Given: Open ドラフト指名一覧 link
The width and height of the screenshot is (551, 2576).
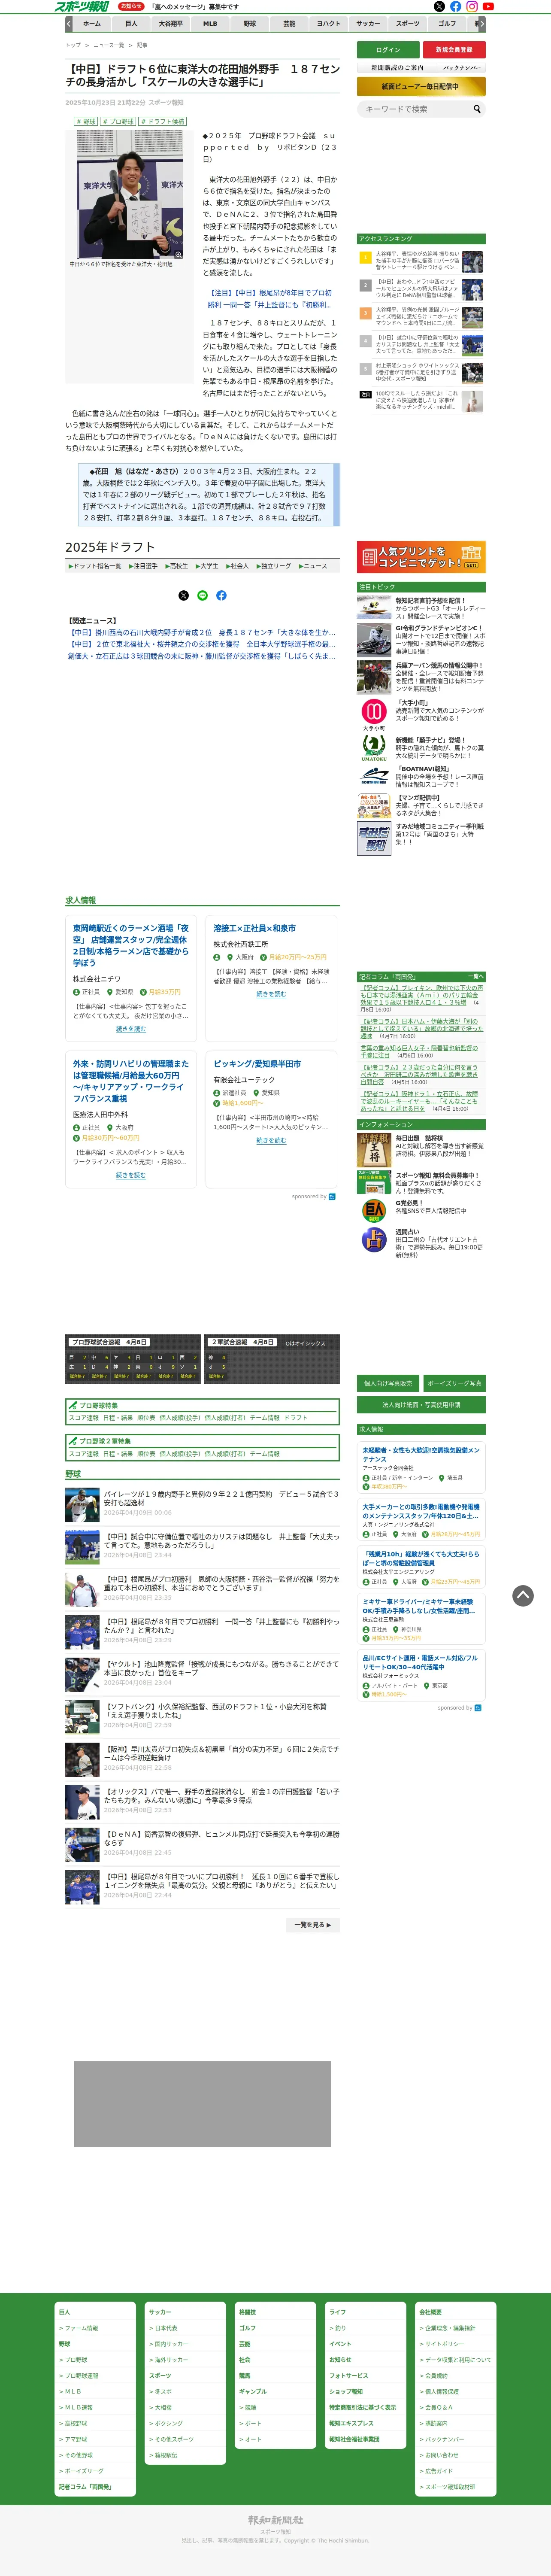Looking at the screenshot, I should [95, 566].
